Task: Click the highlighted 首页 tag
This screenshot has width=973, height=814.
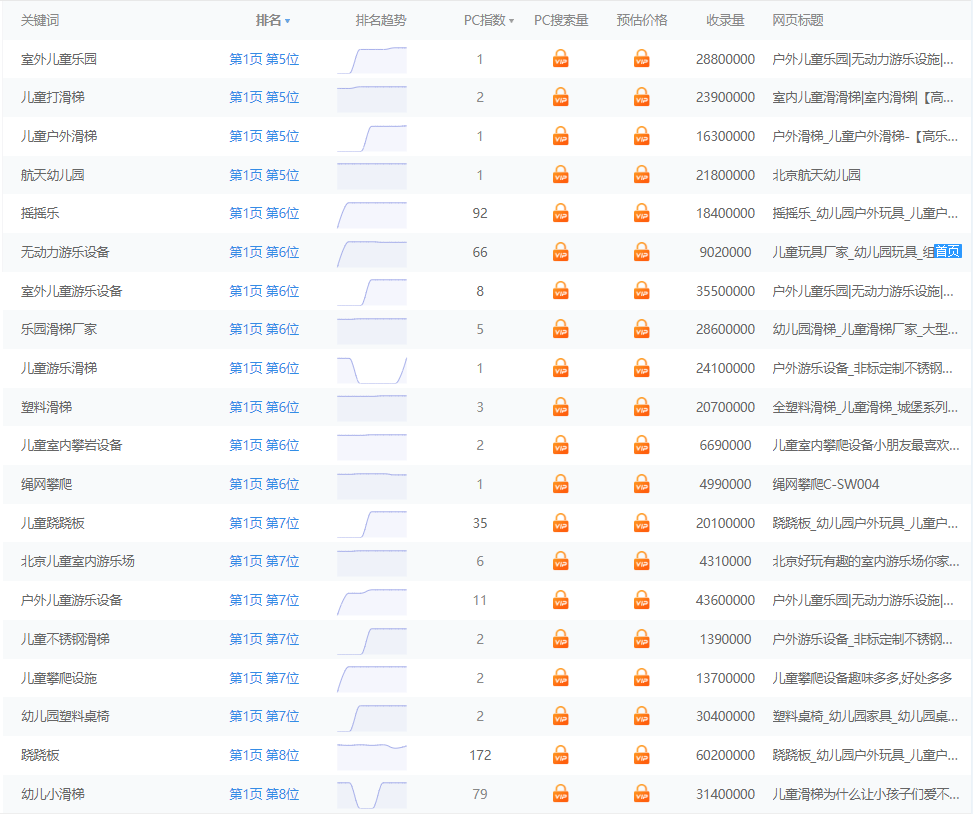Action: [948, 251]
